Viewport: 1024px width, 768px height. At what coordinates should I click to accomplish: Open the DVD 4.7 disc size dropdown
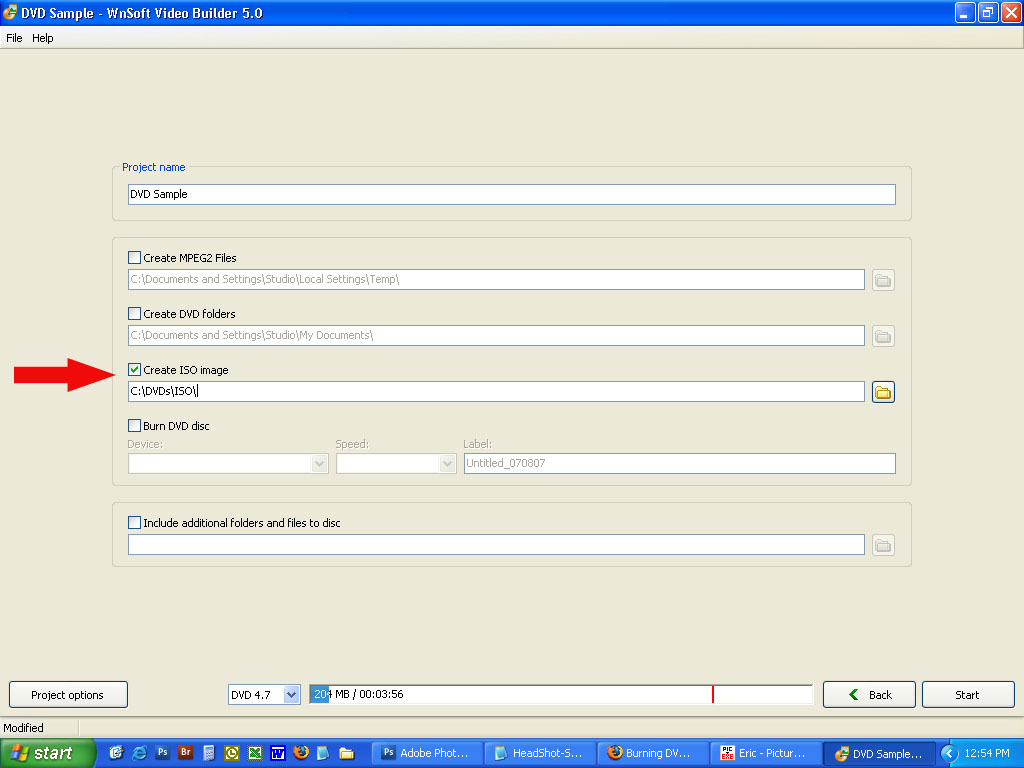click(x=291, y=695)
